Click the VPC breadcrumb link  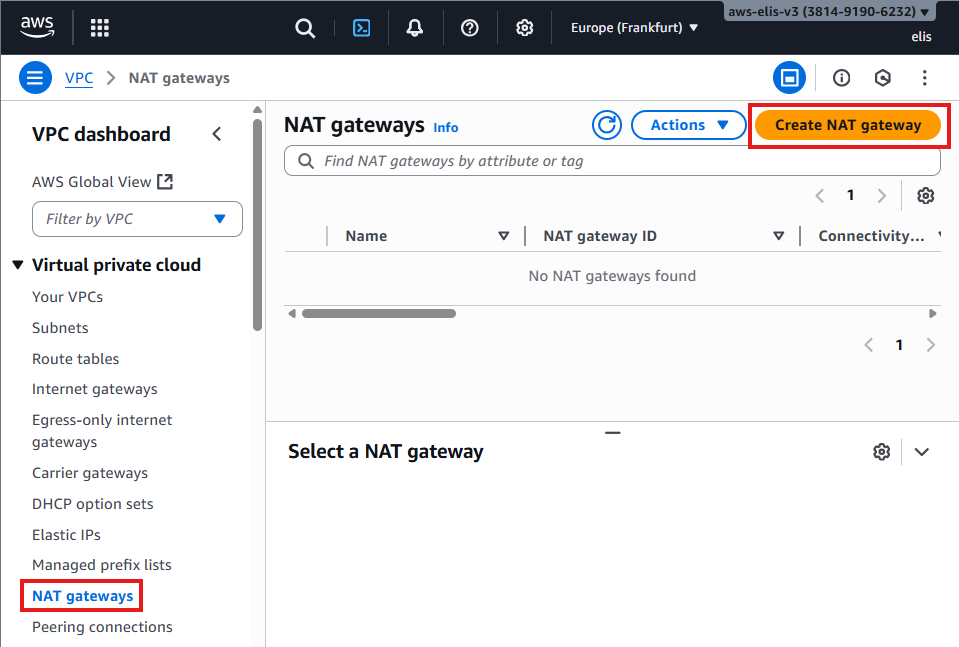(x=79, y=78)
